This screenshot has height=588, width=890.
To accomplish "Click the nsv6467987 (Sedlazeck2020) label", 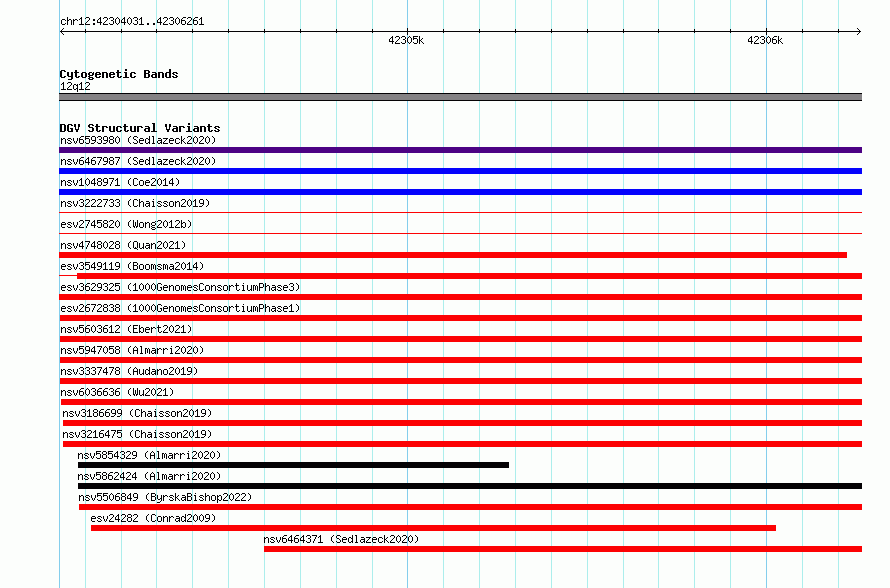I will coord(138,161).
